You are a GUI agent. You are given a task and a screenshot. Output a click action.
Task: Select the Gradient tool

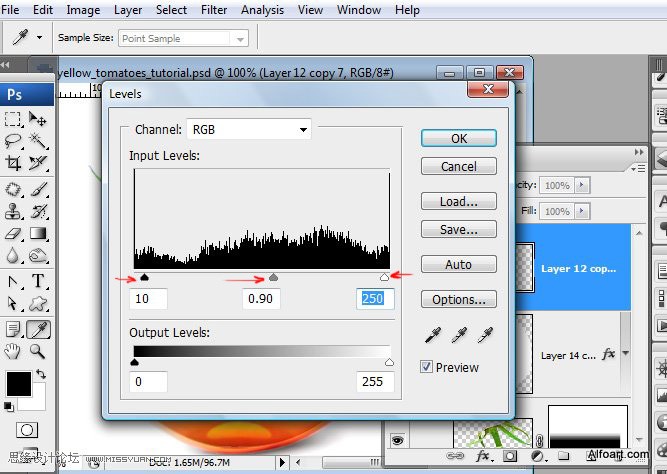click(37, 234)
